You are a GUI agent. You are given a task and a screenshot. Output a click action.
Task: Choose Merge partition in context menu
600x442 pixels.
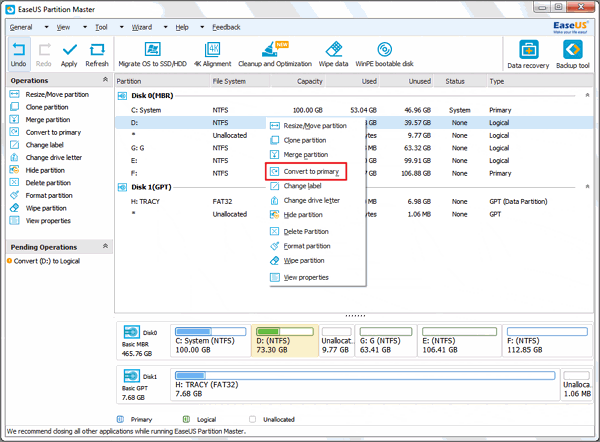click(299, 155)
